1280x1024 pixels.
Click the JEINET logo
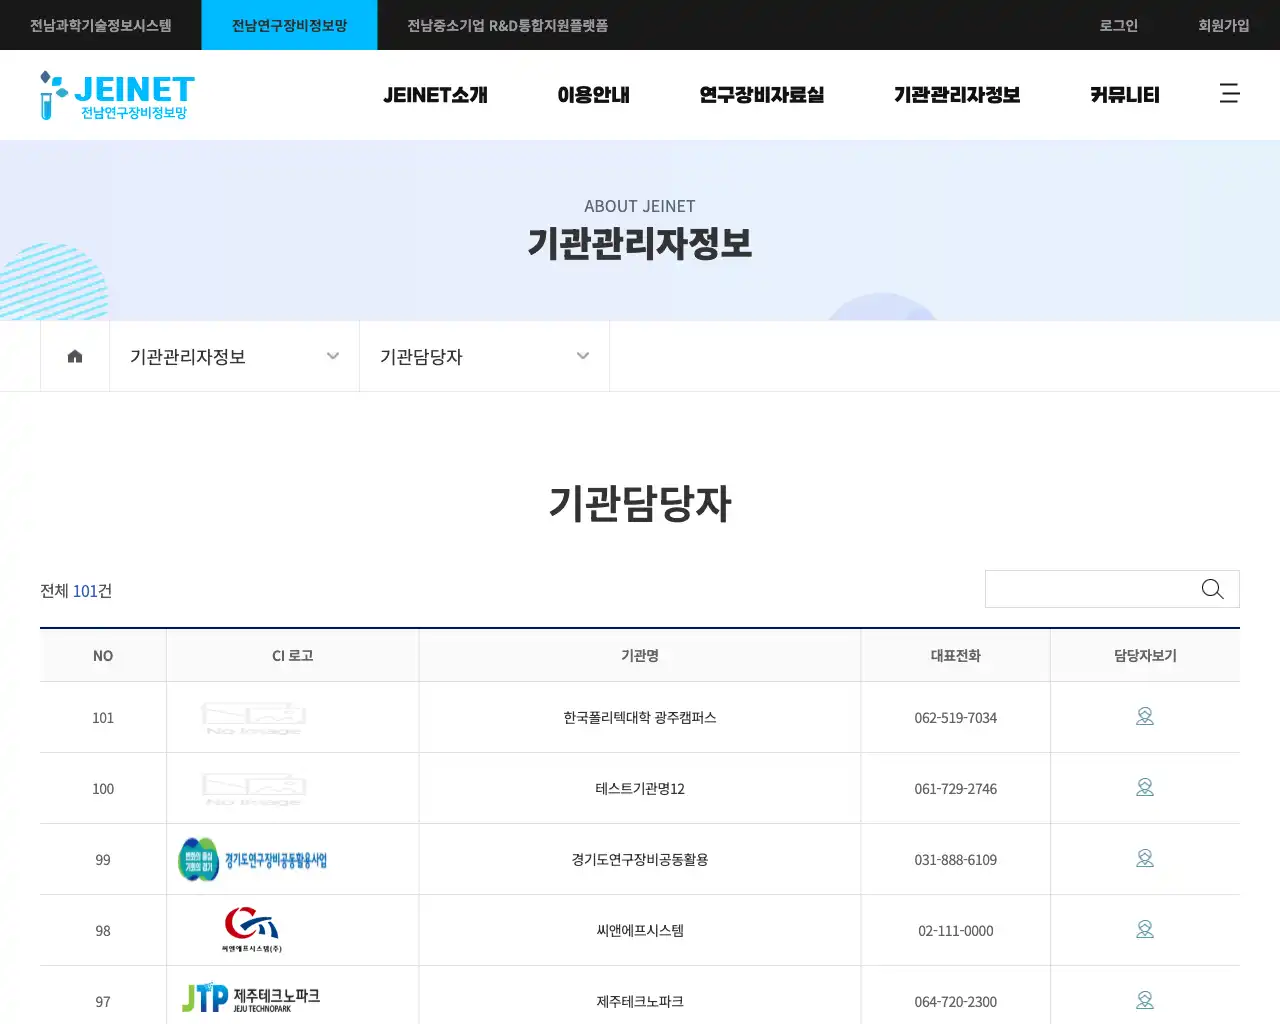(x=116, y=95)
